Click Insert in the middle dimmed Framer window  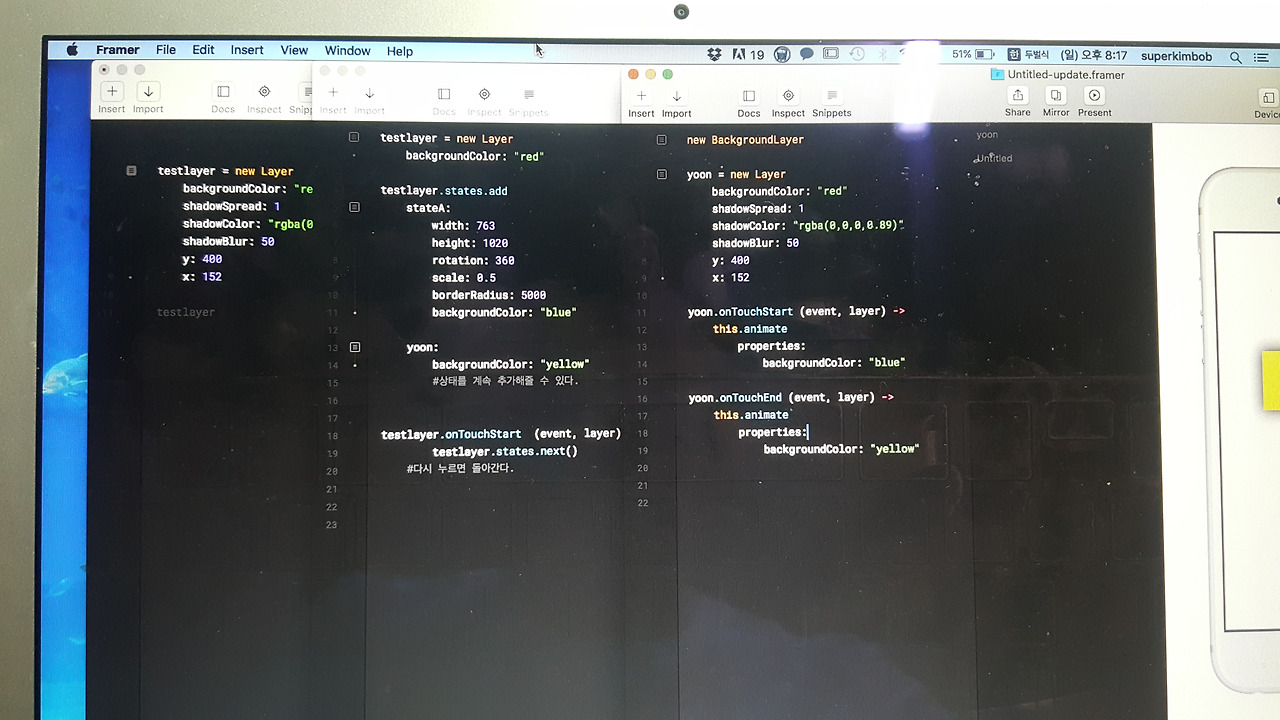click(333, 99)
